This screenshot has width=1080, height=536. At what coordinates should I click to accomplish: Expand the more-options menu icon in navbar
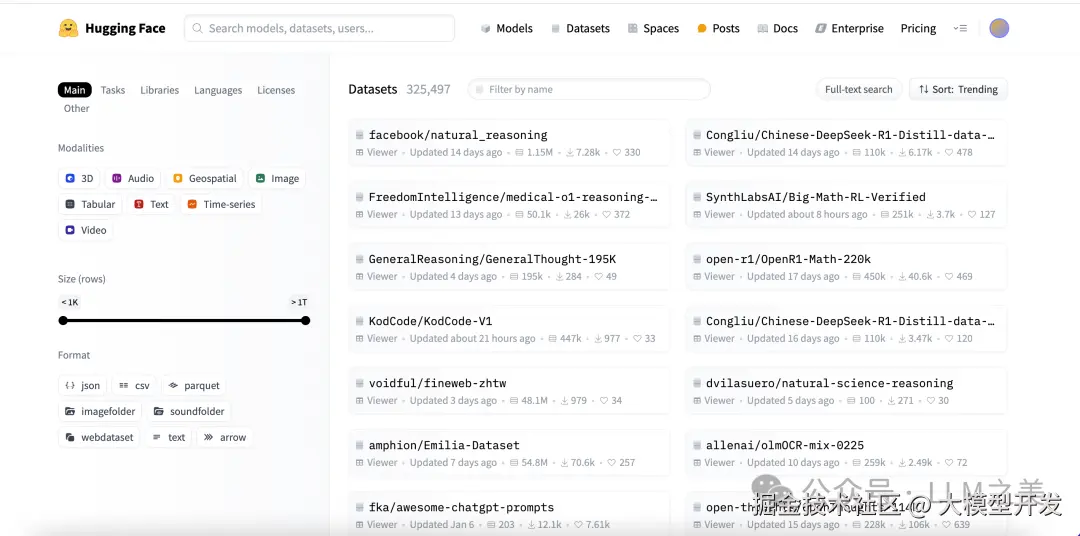pyautogui.click(x=960, y=28)
